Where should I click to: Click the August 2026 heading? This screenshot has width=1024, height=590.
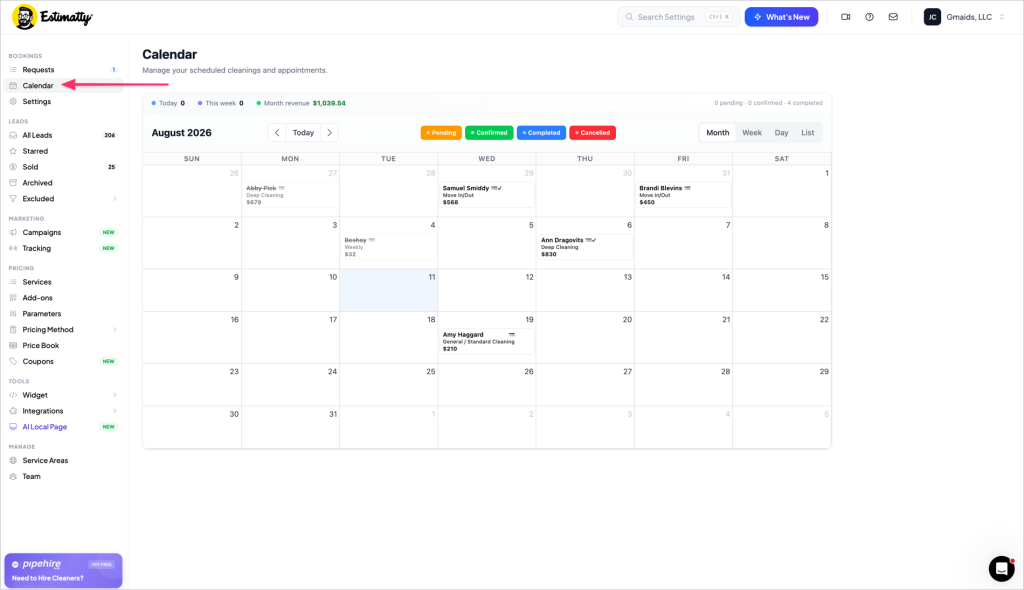[x=182, y=133]
